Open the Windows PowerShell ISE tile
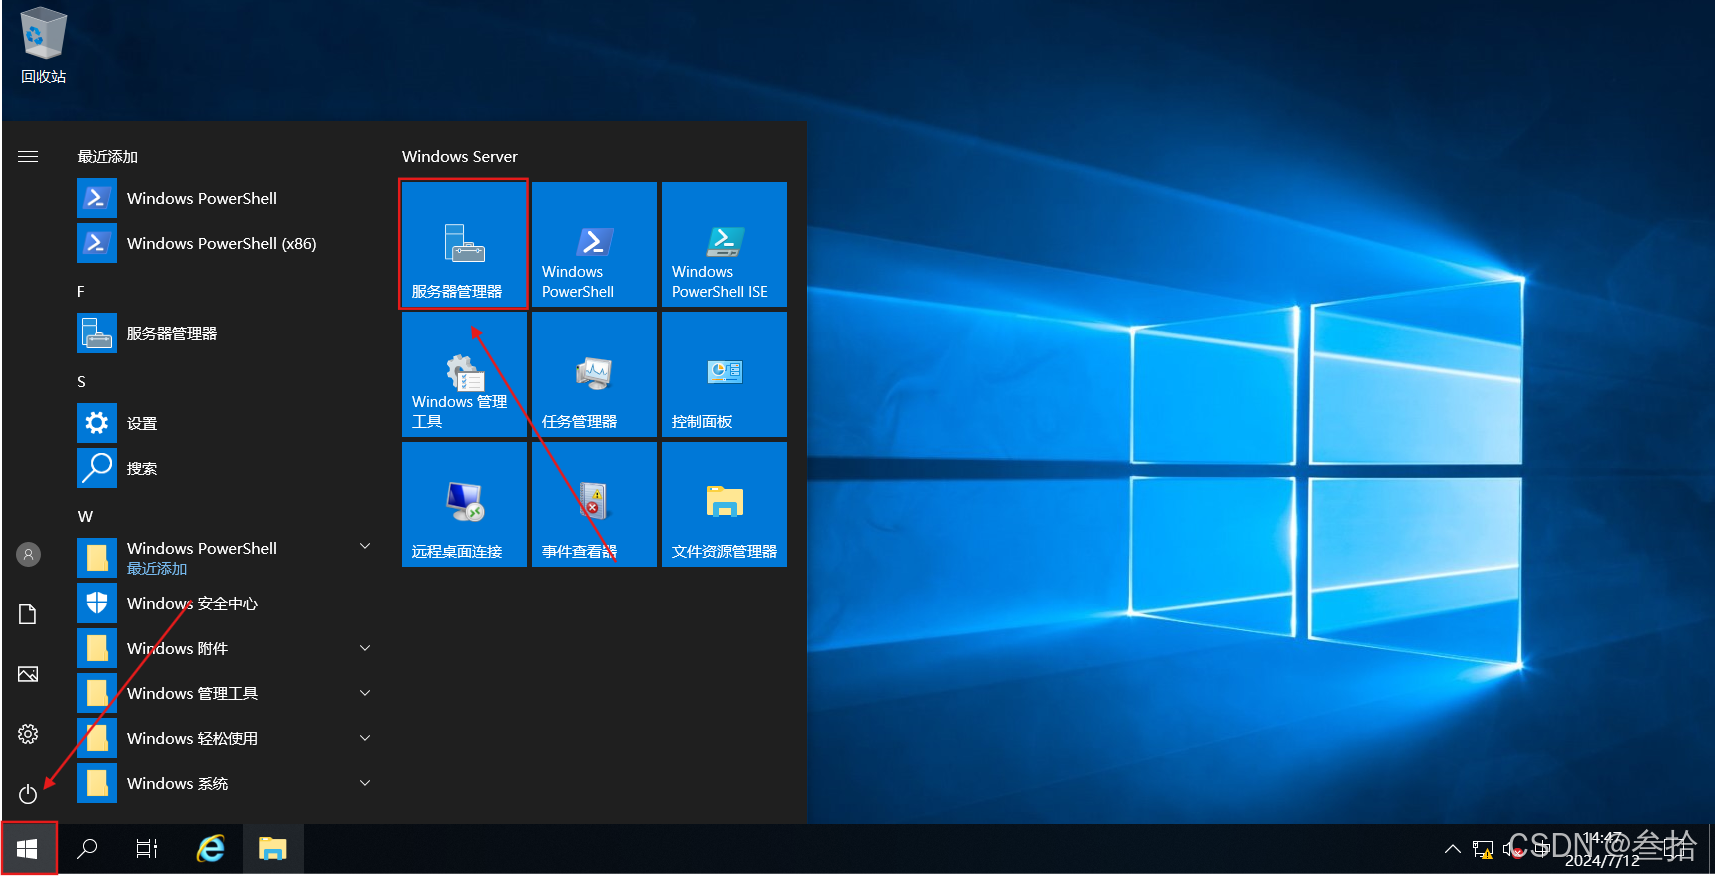 (724, 244)
